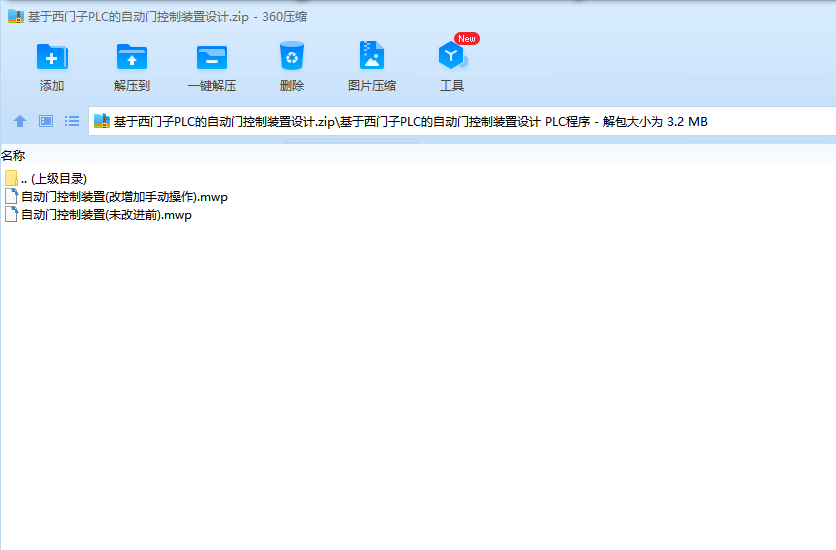Click the 添加 (Add) folder icon
The height and width of the screenshot is (550, 836).
52,58
